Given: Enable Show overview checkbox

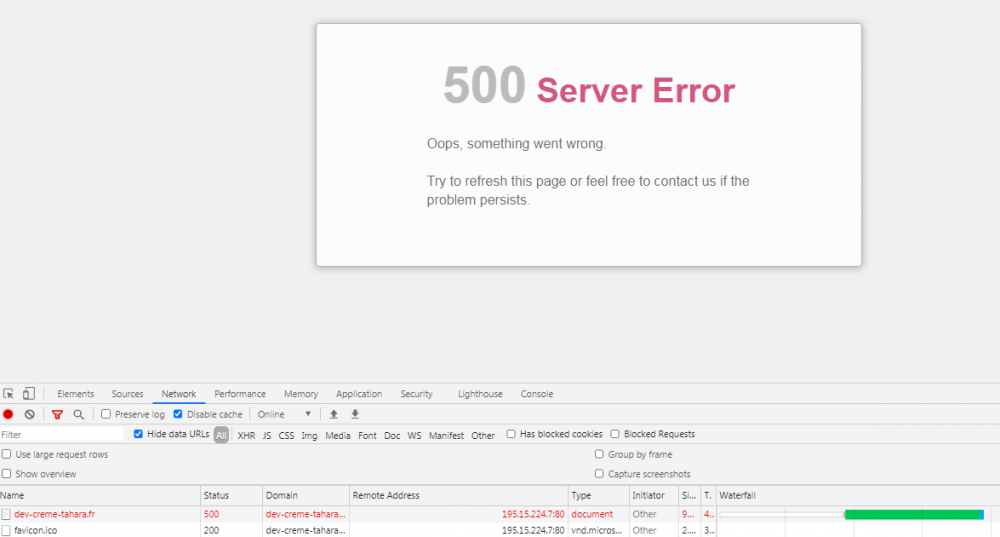Looking at the screenshot, I should click(6, 474).
